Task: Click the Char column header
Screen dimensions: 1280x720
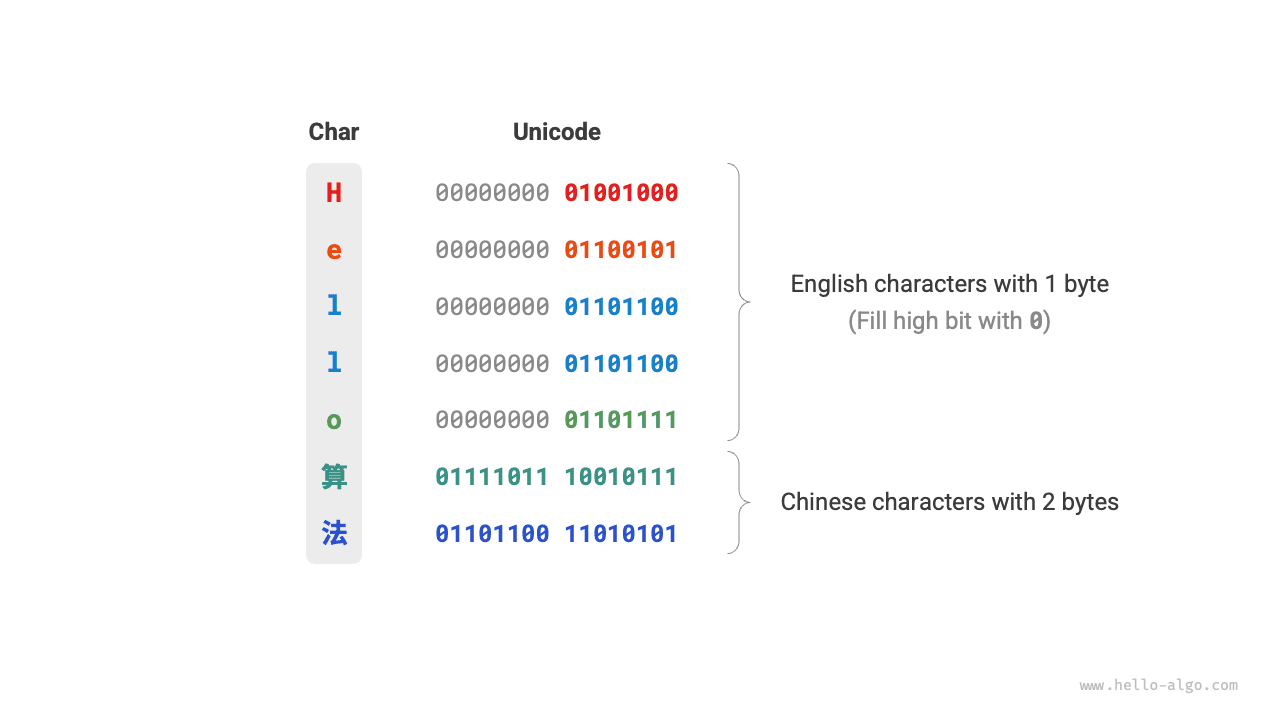Action: pyautogui.click(x=334, y=132)
